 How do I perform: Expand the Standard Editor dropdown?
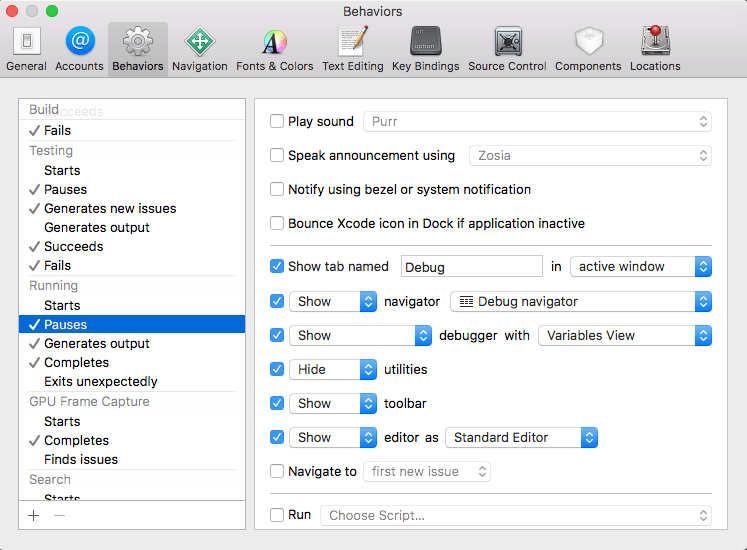(521, 438)
